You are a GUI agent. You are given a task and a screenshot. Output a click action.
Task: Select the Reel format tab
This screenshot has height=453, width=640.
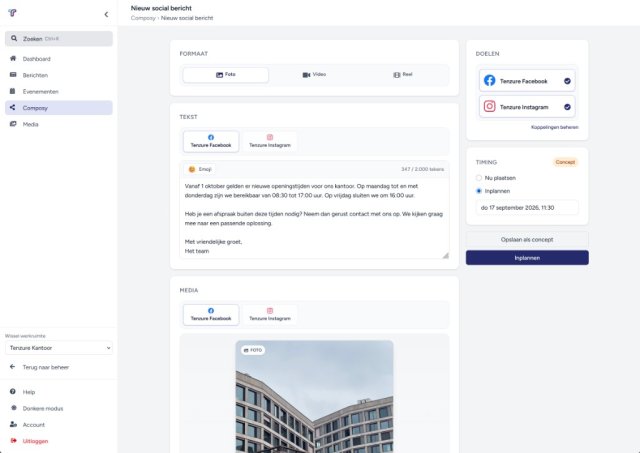pos(402,75)
